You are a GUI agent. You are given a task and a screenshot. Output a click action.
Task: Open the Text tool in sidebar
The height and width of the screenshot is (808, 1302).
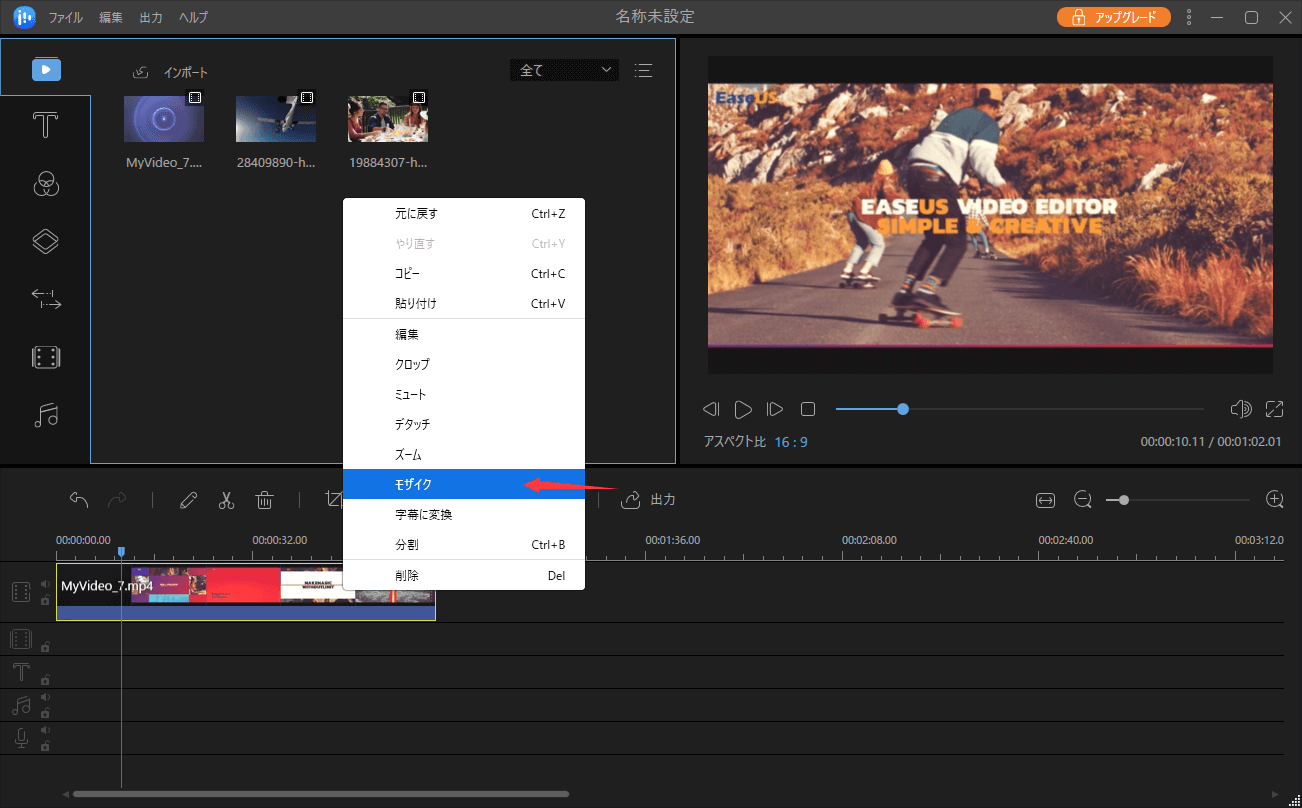pos(46,126)
